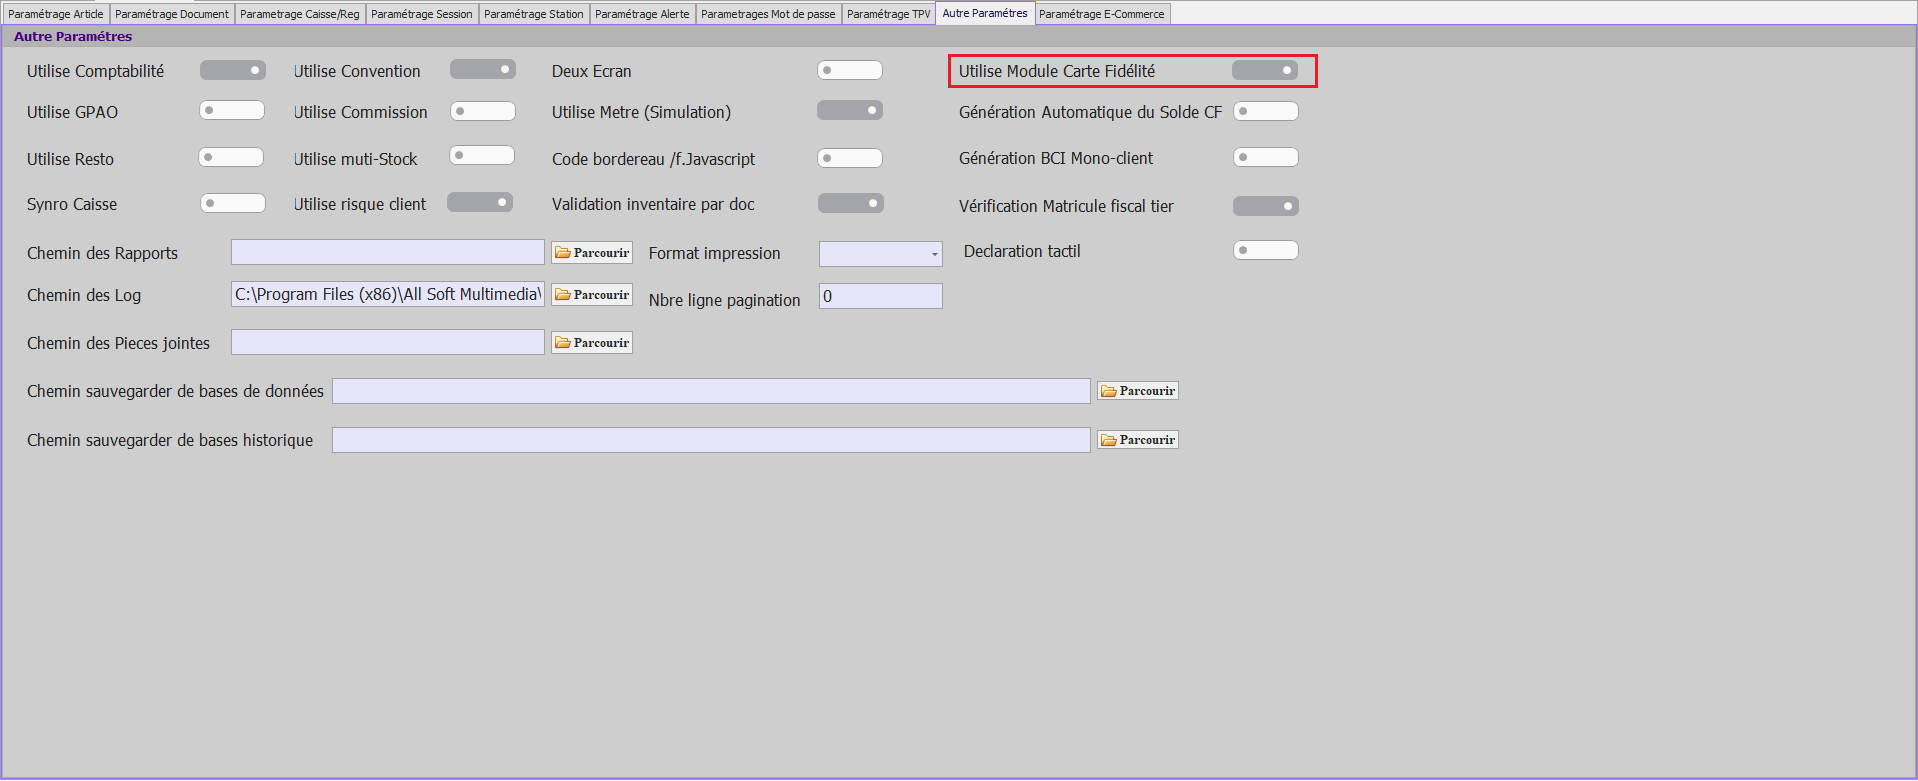This screenshot has width=1918, height=781.
Task: Switch to Parametrages Mot de passe tab
Action: point(768,14)
